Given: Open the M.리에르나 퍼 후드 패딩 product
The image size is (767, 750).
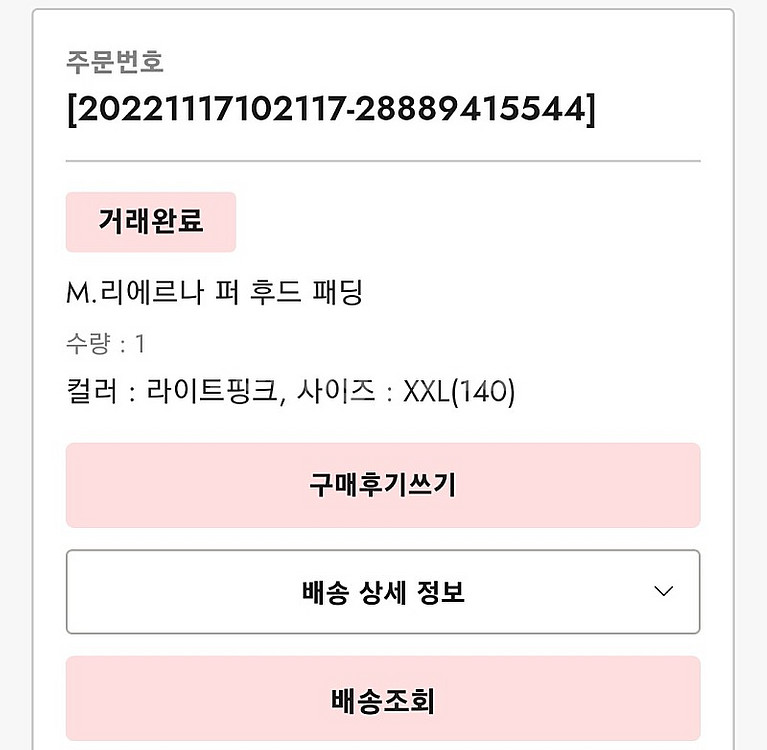Looking at the screenshot, I should pyautogui.click(x=213, y=293).
